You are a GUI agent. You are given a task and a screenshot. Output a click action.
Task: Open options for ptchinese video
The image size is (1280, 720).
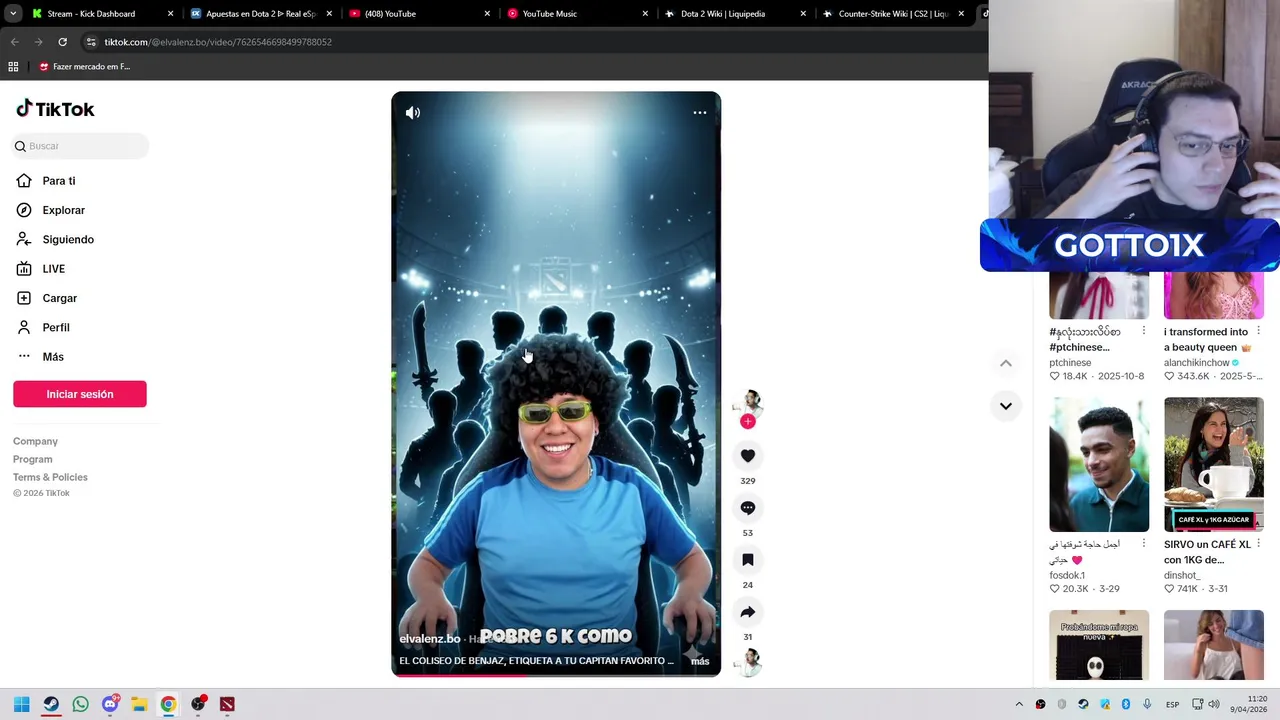(1144, 331)
